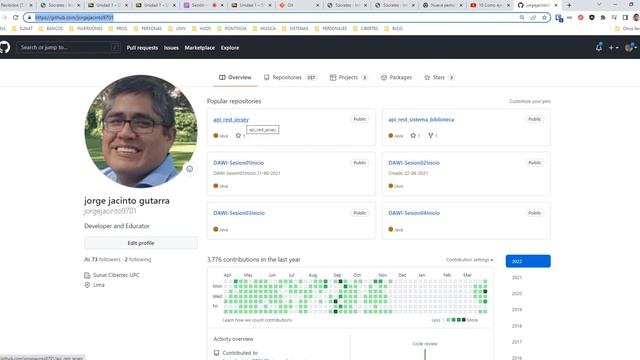Screen dimensions: 640x360
Task: Open the DAWI-Sesion04Inicio repository
Action: coord(414,213)
